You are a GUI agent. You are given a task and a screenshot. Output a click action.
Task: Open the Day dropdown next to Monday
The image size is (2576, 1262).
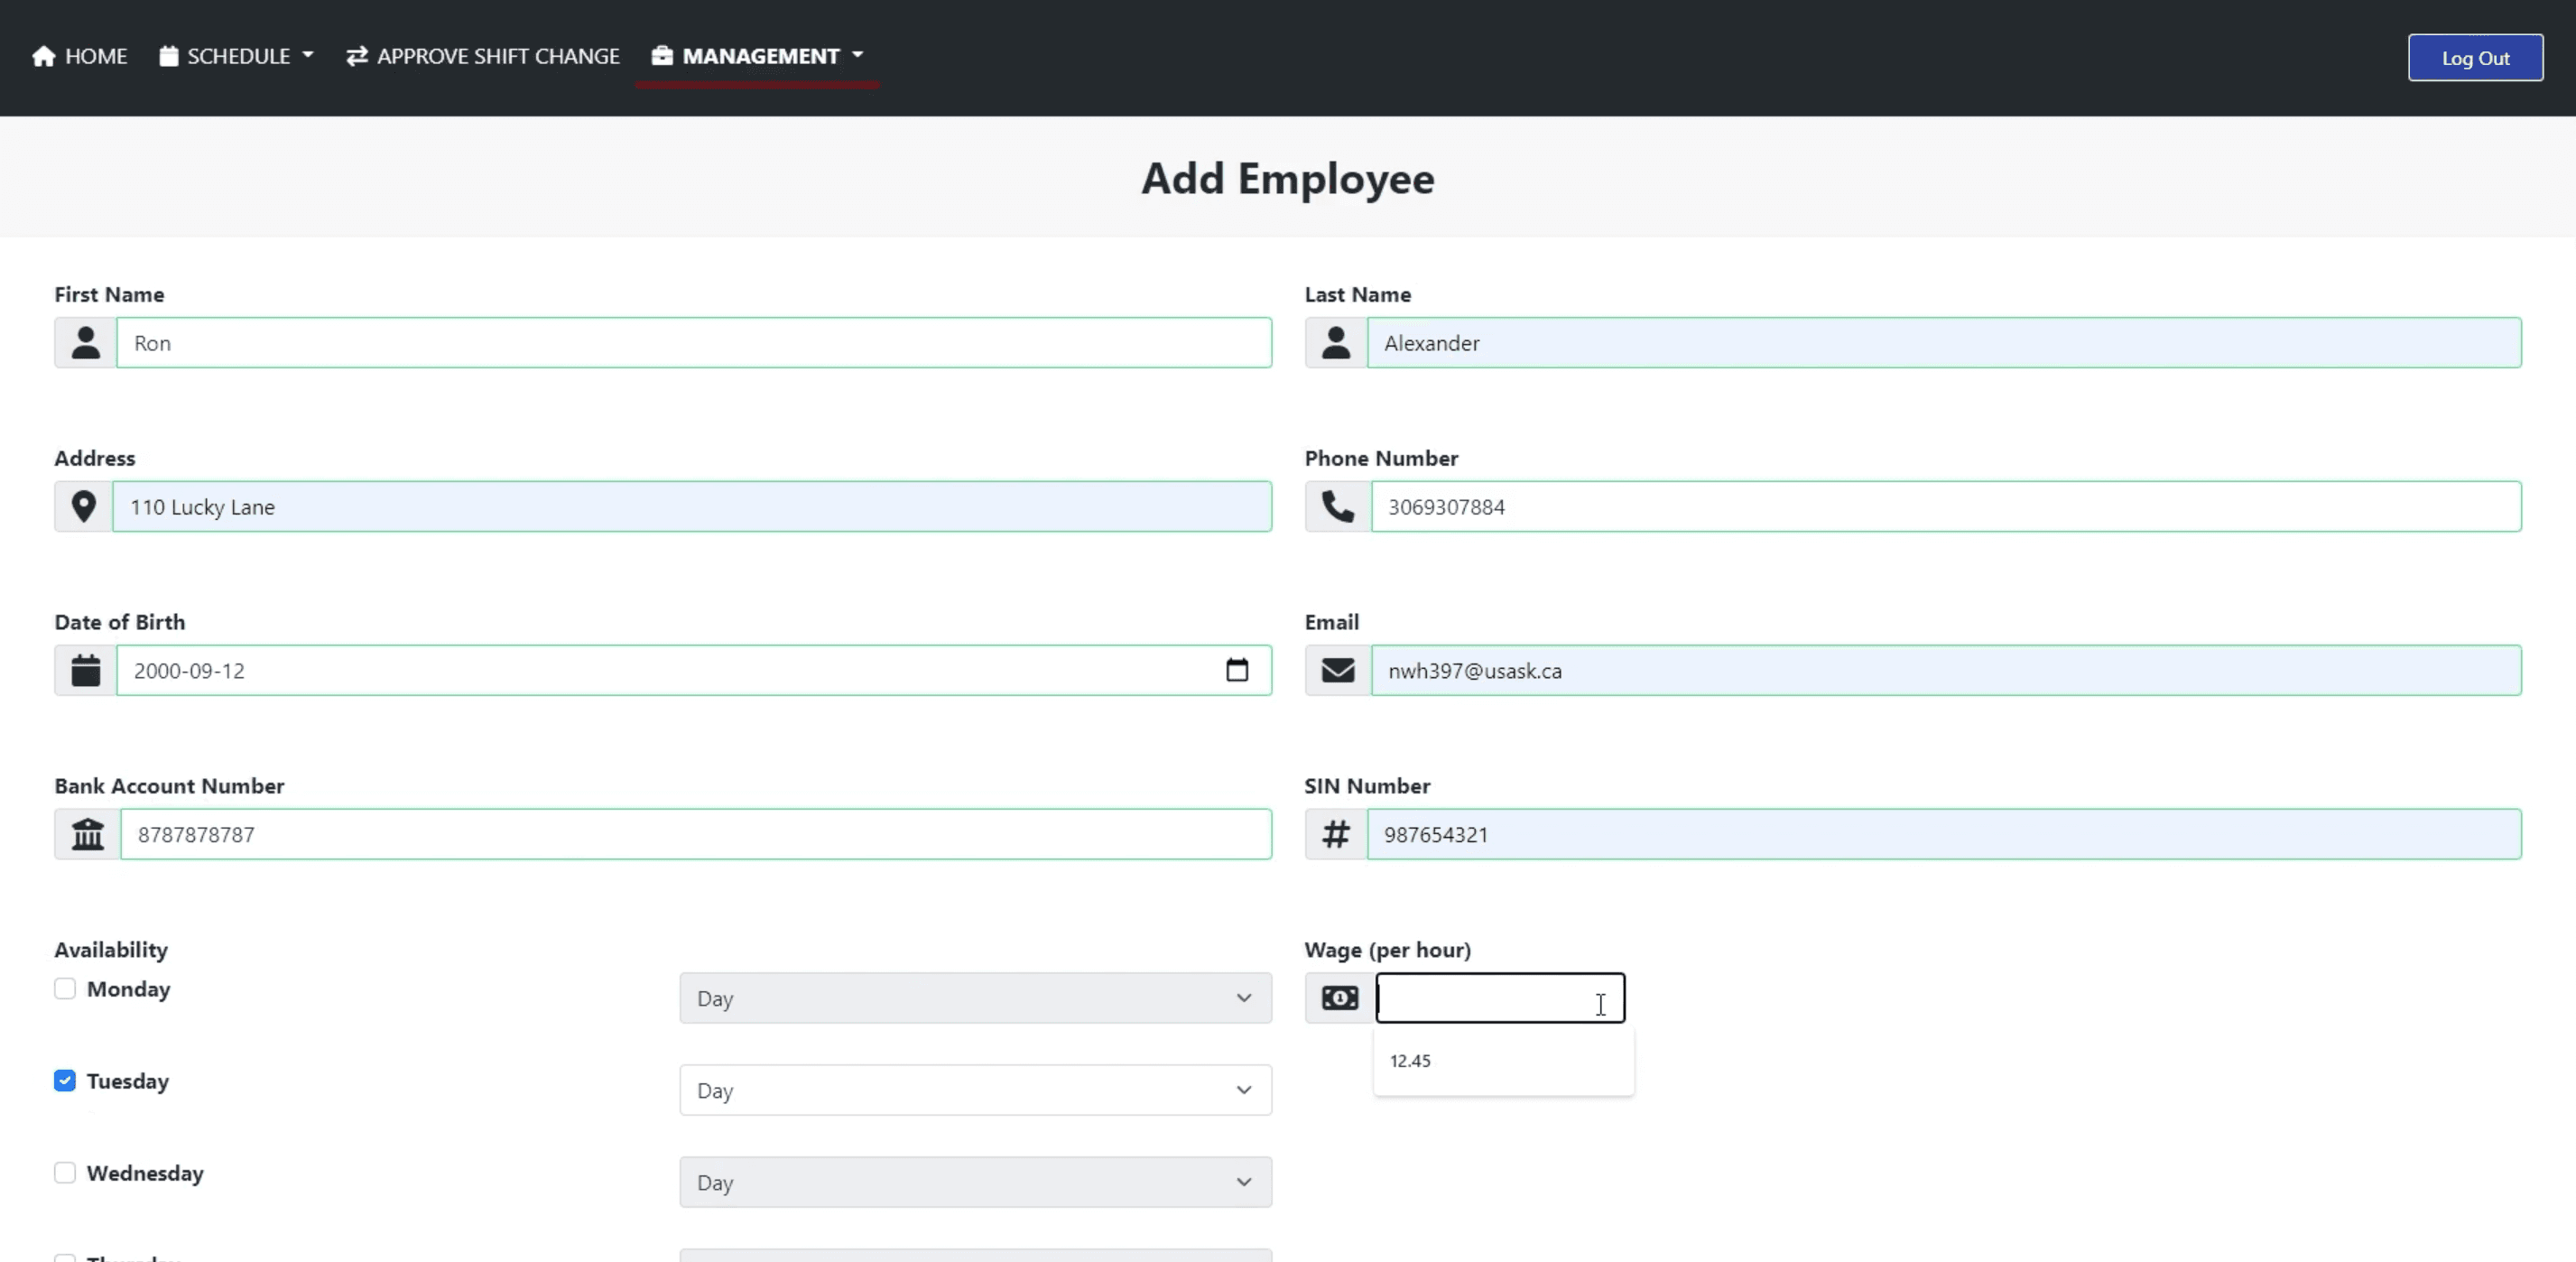point(974,997)
